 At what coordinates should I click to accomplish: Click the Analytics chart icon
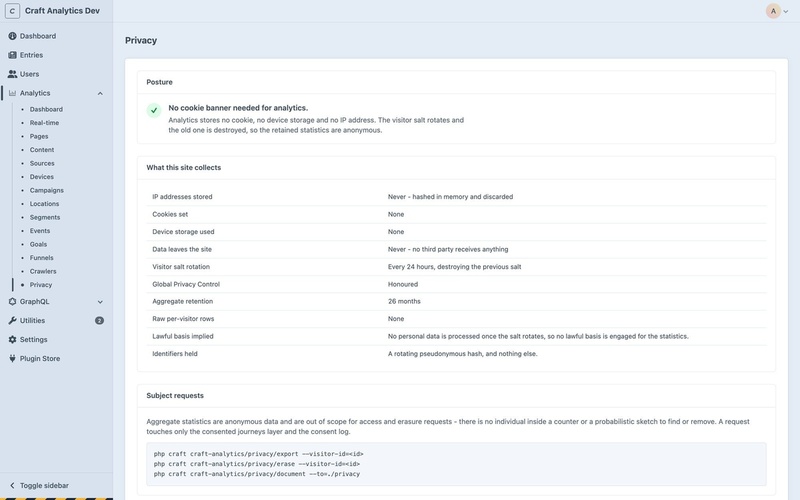[12, 93]
